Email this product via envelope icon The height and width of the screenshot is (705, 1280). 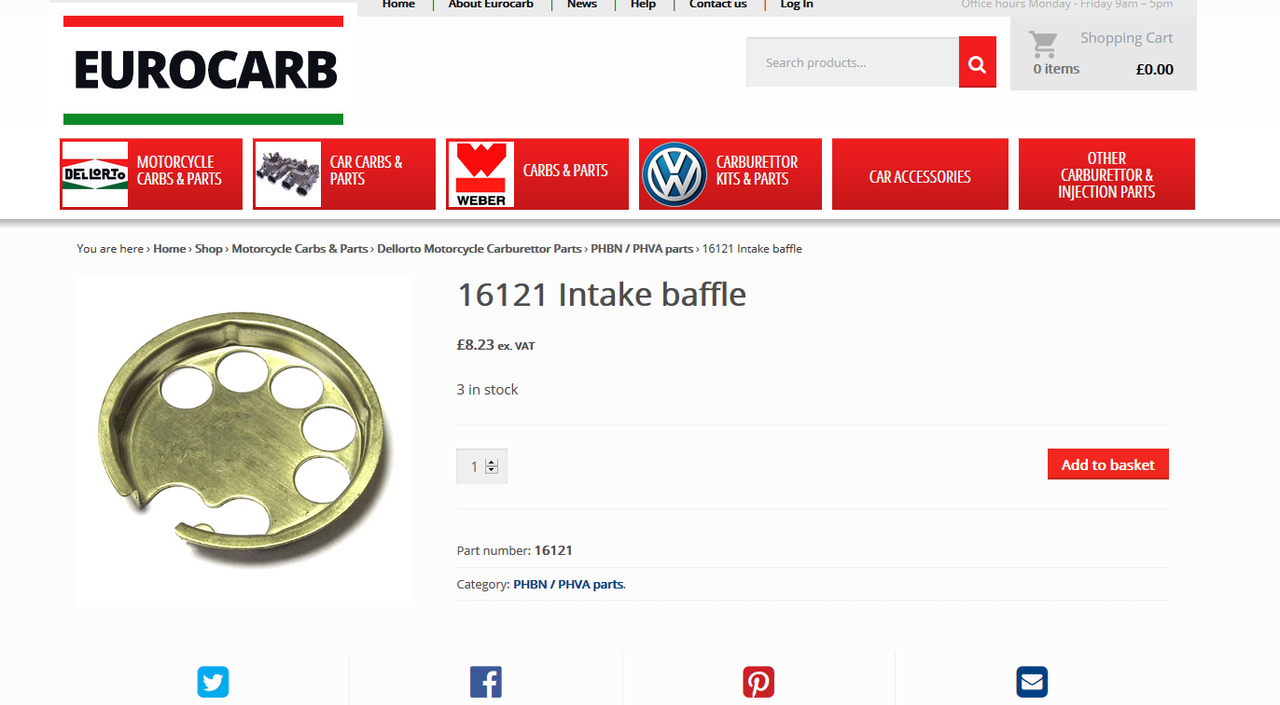(1032, 682)
